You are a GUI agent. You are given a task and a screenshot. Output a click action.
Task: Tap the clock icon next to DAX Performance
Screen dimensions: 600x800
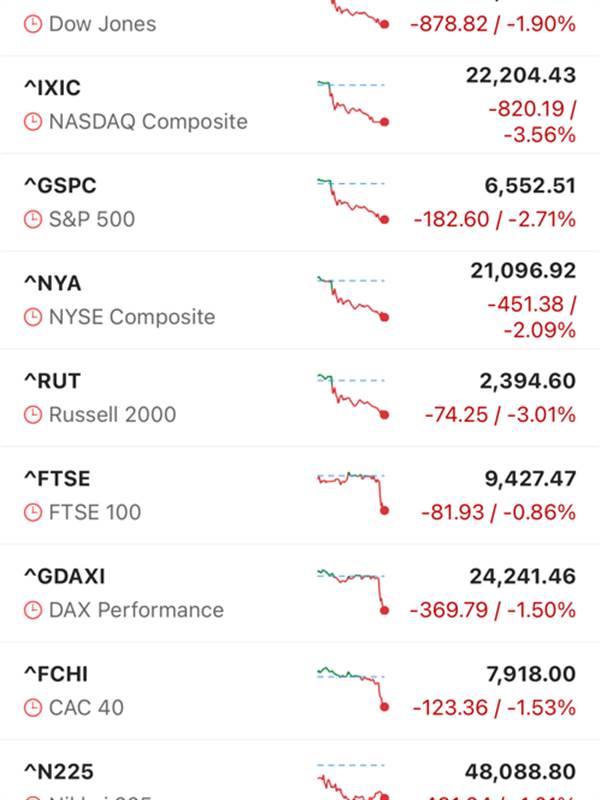pos(34,610)
